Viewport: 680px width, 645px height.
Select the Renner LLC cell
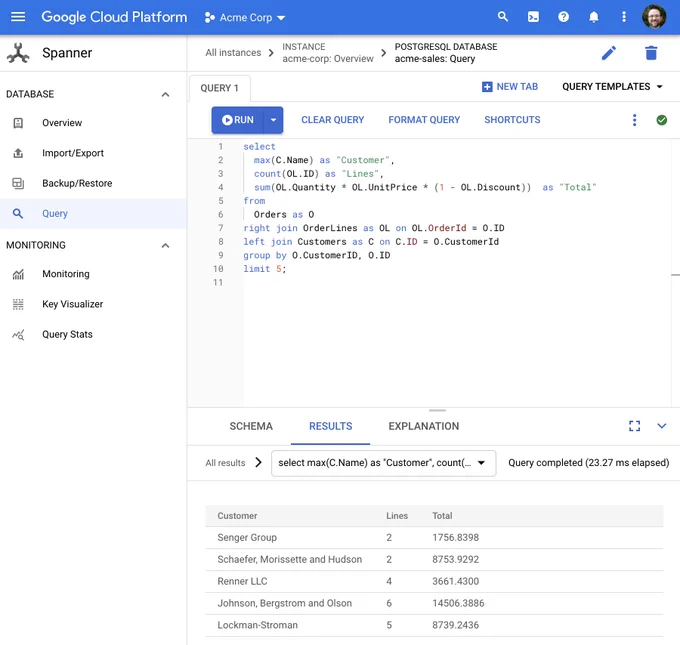coord(242,581)
